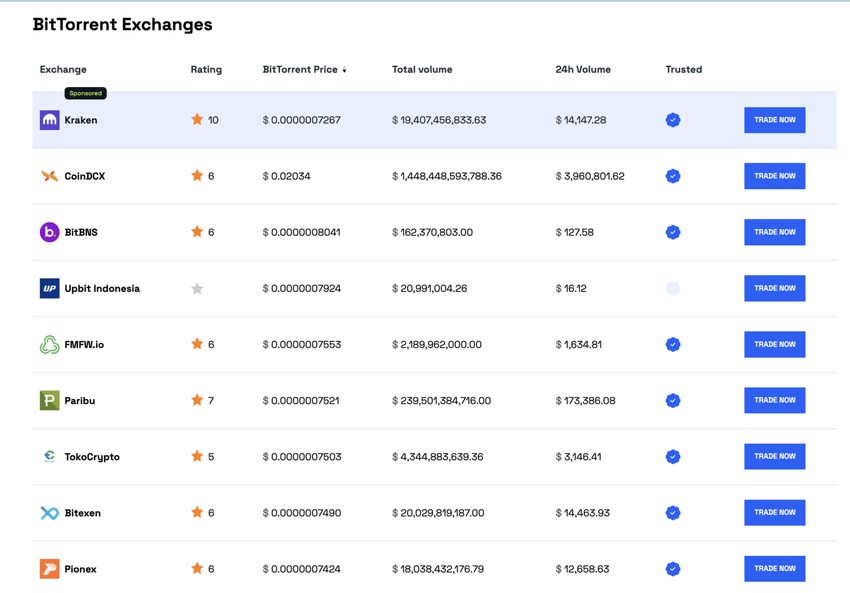Image resolution: width=850 pixels, height=593 pixels.
Task: Sort by BitTorrent Price column arrow
Action: pos(344,70)
